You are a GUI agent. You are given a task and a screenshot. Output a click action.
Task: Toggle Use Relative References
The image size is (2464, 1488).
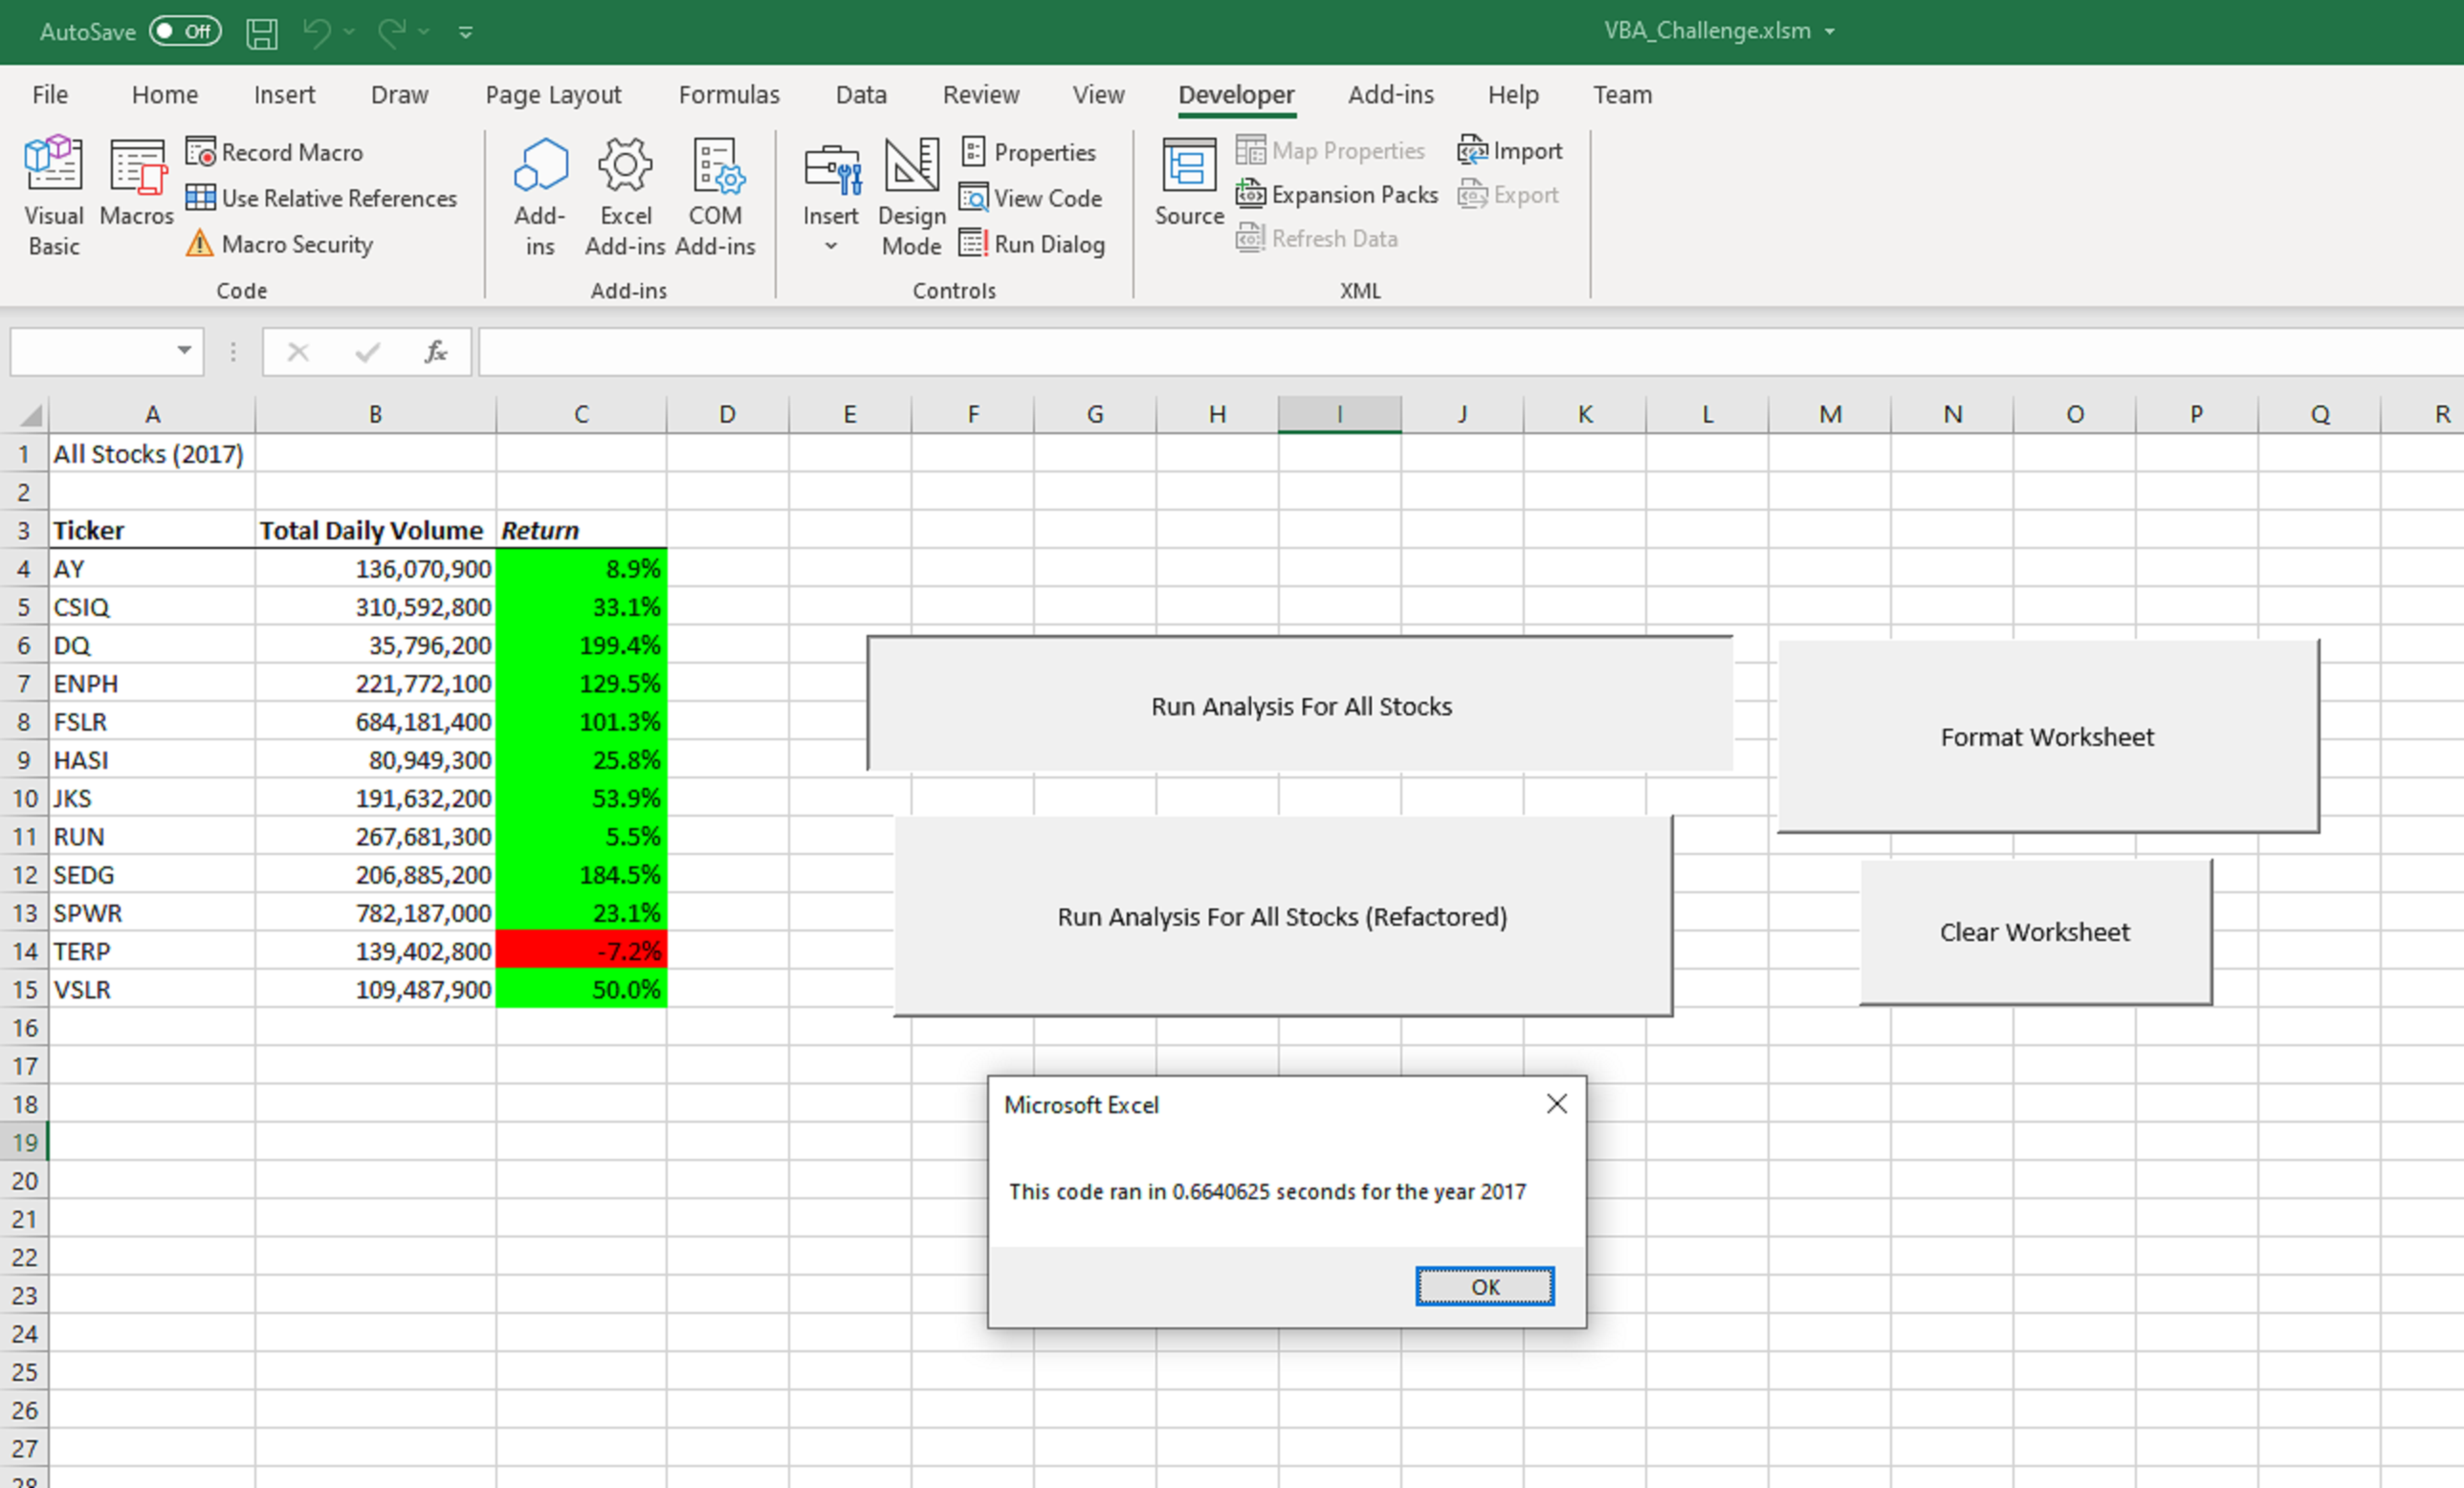tap(321, 198)
